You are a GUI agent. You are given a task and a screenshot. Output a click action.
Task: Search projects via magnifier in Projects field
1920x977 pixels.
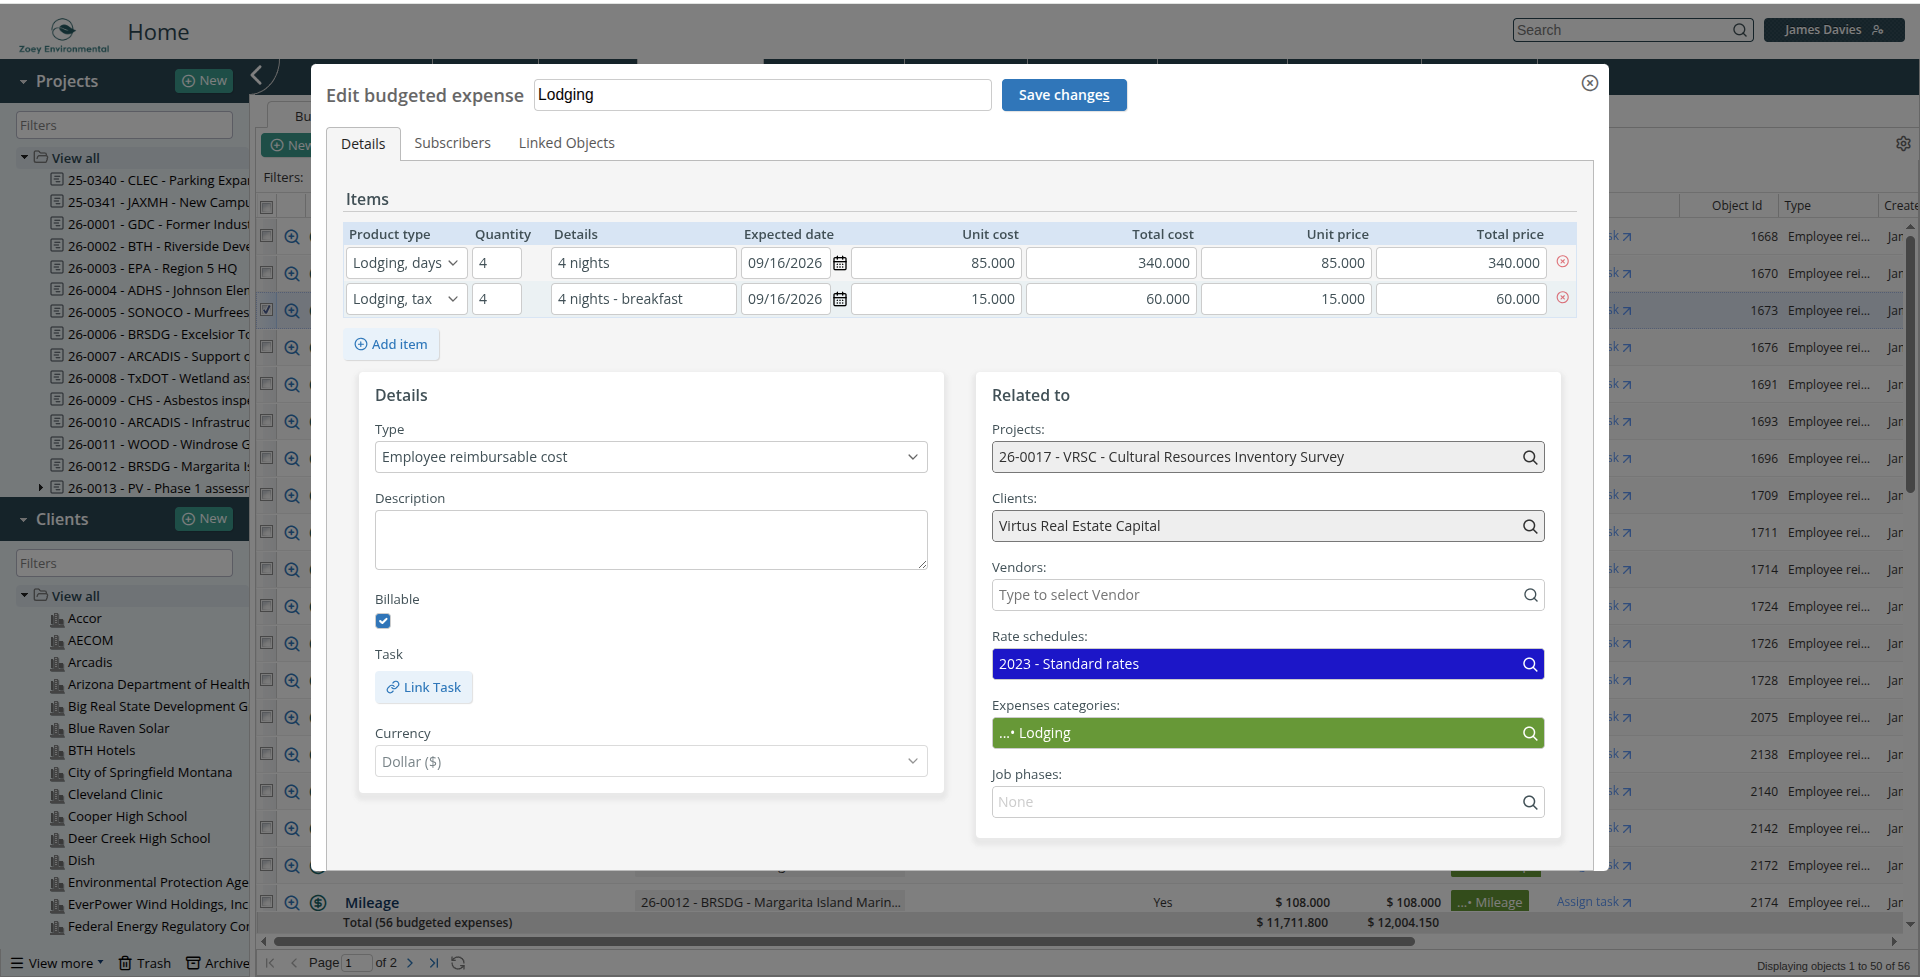1529,457
